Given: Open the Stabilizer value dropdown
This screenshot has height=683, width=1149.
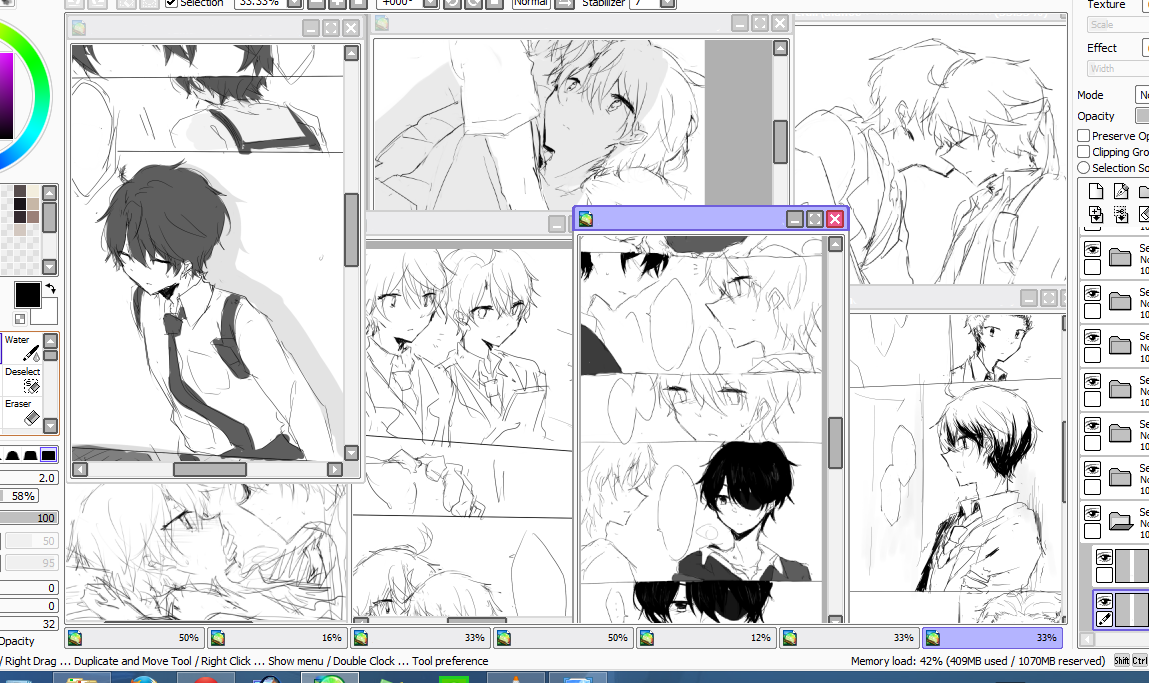Looking at the screenshot, I should 667,3.
